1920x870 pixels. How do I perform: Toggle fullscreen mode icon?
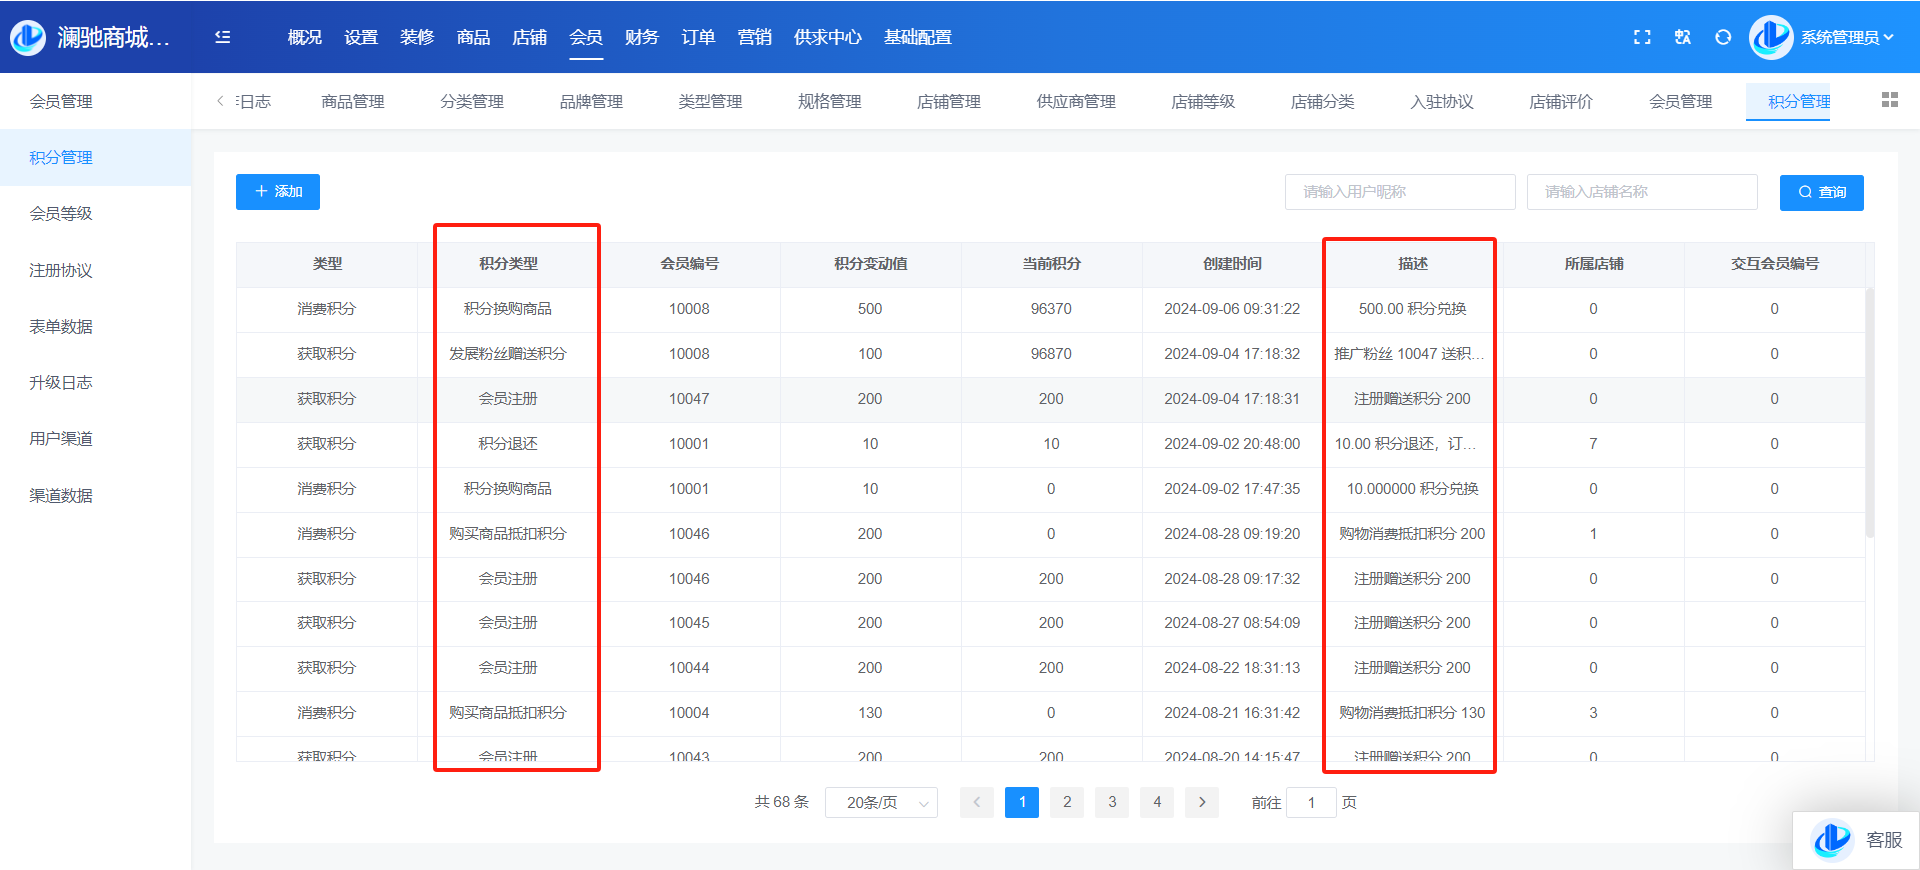pyautogui.click(x=1642, y=37)
